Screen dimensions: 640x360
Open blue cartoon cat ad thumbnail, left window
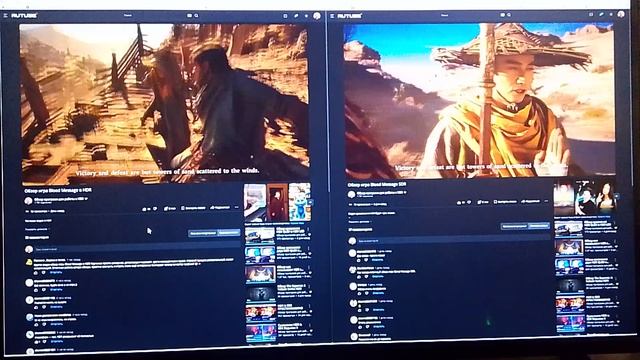tap(299, 202)
